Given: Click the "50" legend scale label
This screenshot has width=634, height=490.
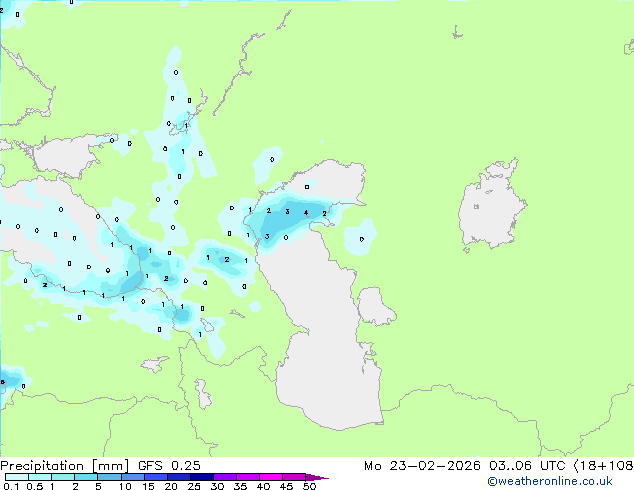Looking at the screenshot, I should (309, 486).
